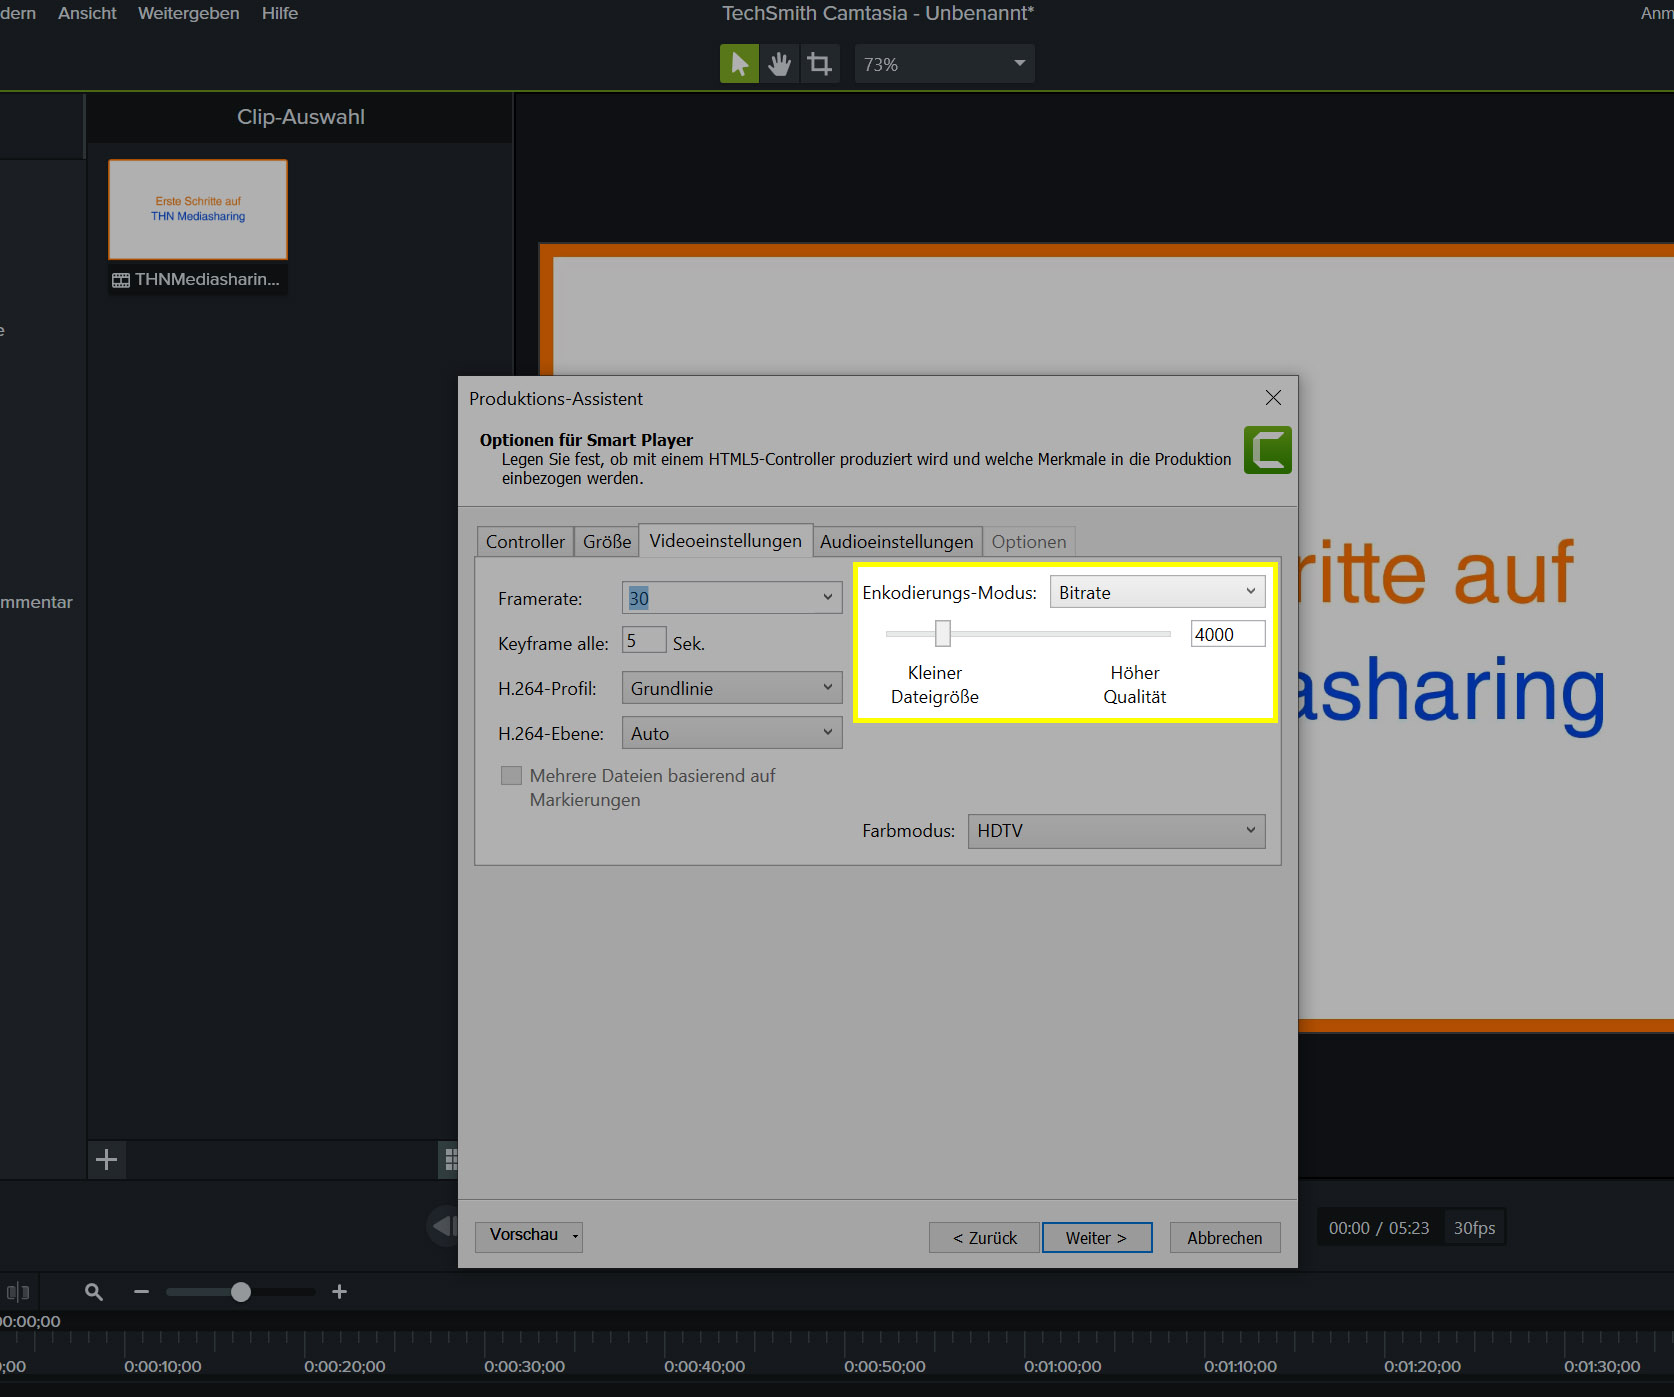Activate the hand pan tool

point(779,64)
